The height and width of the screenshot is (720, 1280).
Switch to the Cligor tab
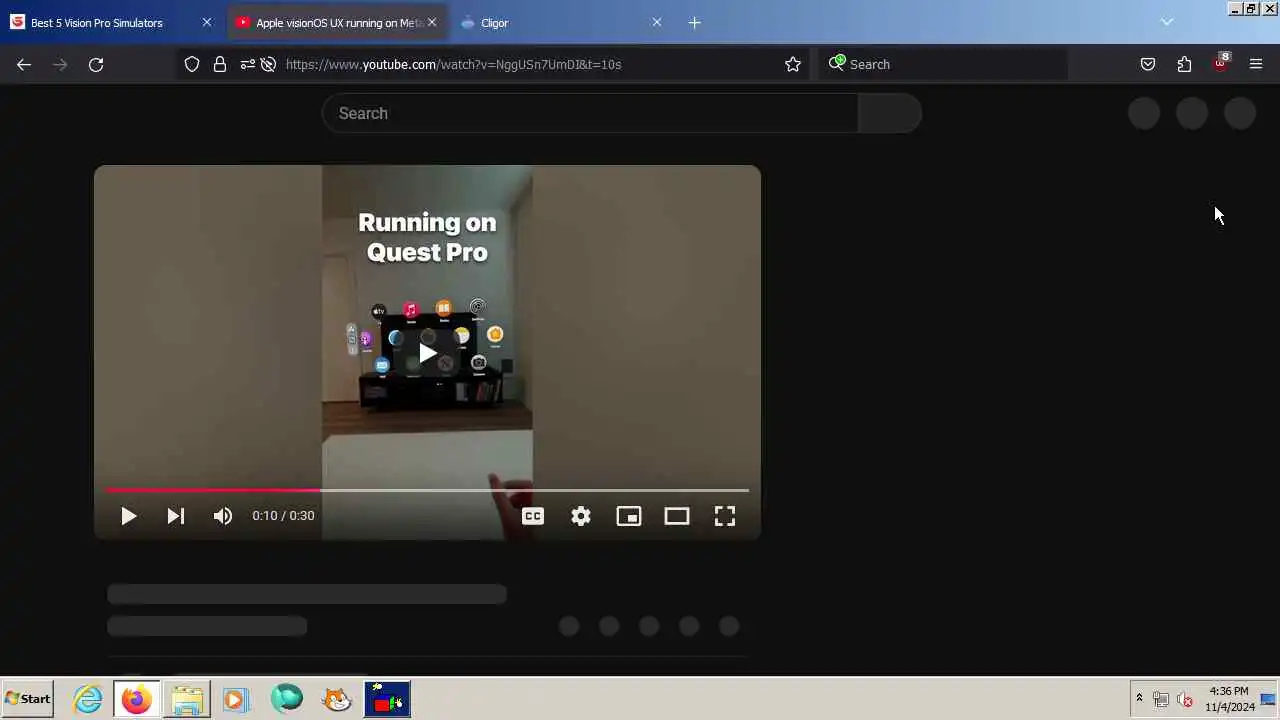click(560, 22)
